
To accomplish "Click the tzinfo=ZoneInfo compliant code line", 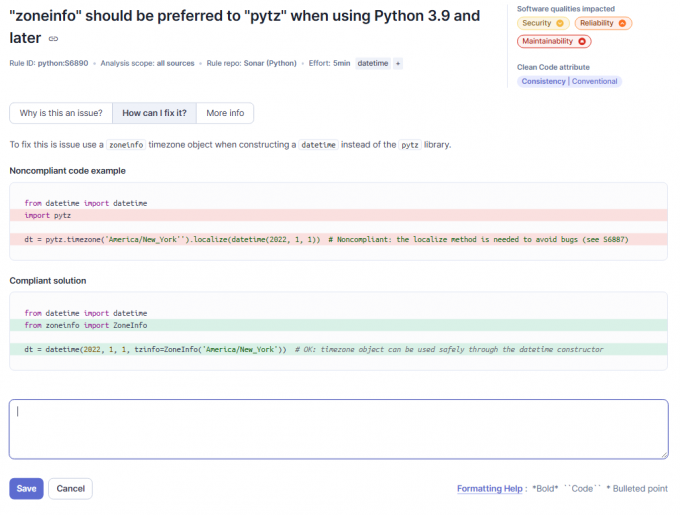I will pyautogui.click(x=338, y=349).
